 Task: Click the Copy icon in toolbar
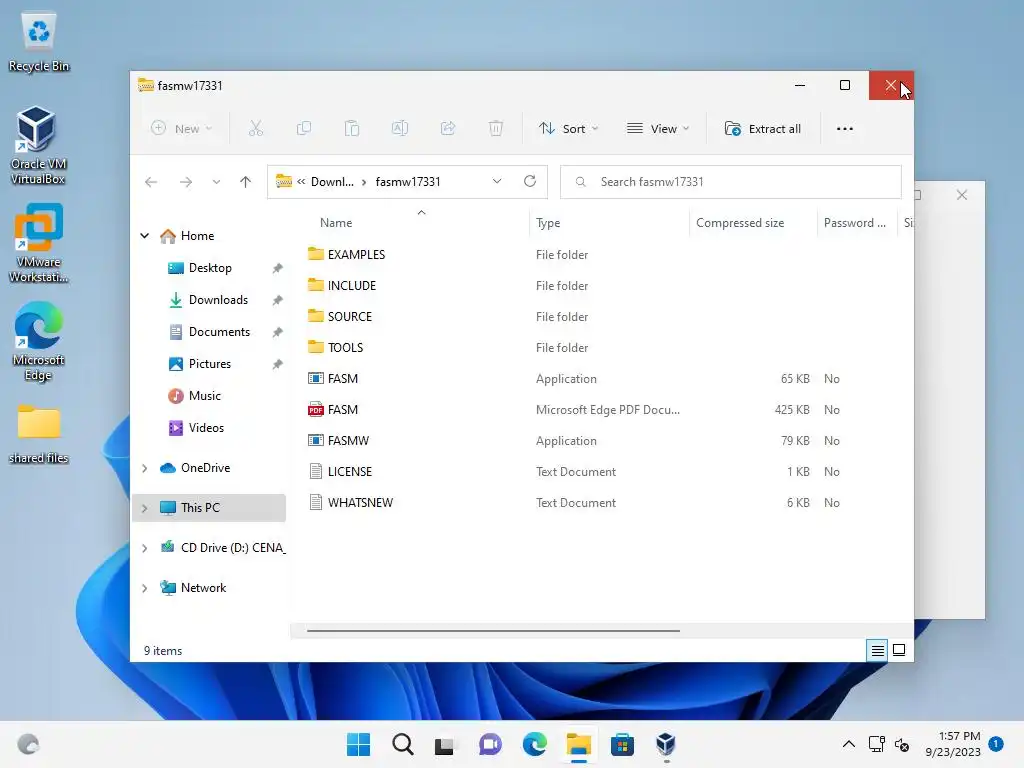pos(304,129)
